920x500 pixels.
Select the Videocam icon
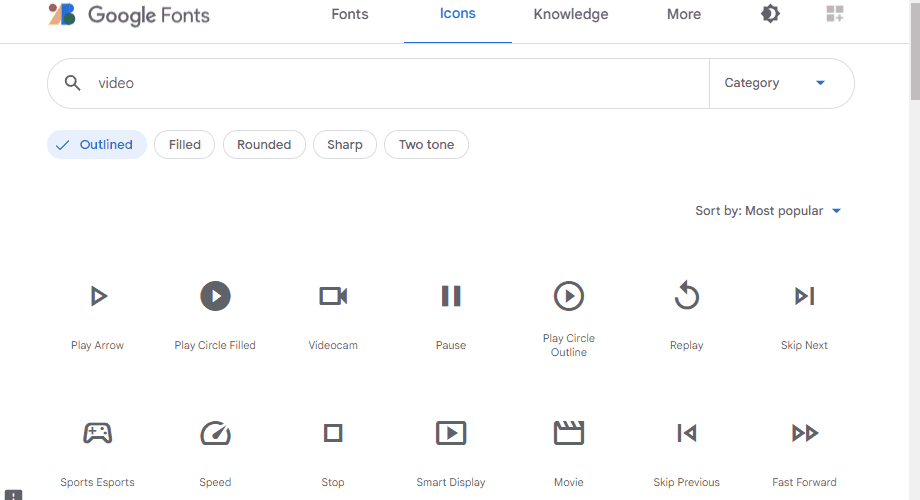click(333, 296)
